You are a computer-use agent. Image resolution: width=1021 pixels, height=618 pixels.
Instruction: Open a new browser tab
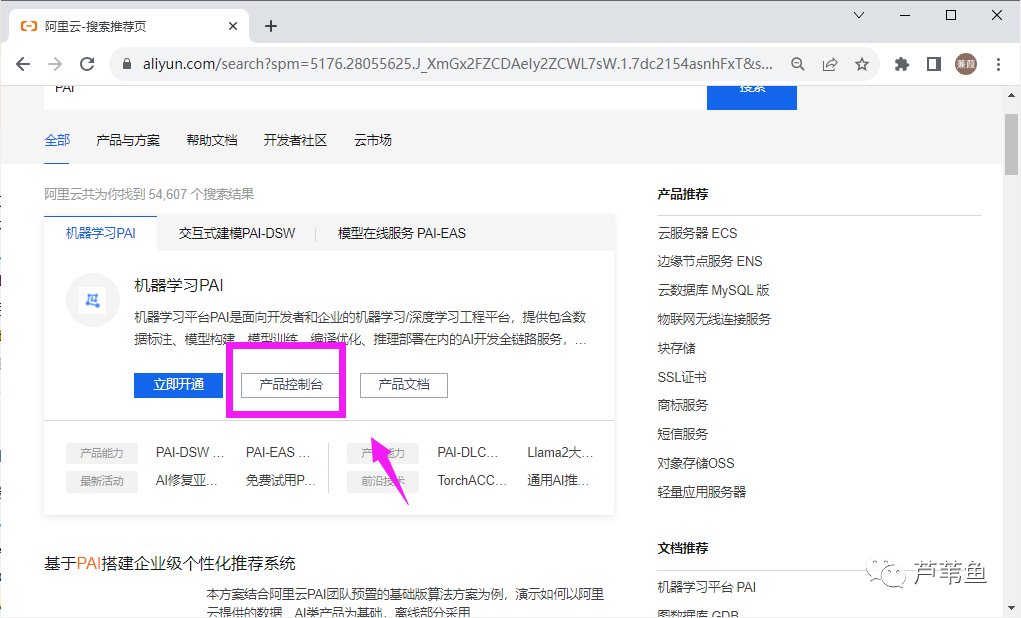pos(271,26)
